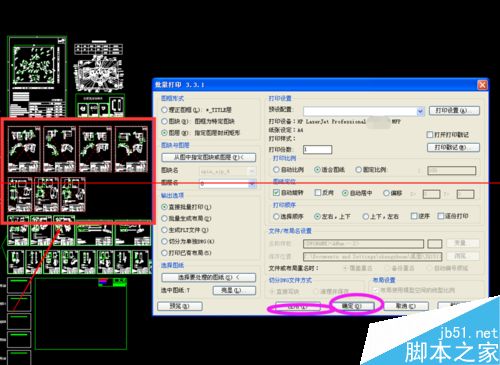Select 适合图纸 print scale option
The height and width of the screenshot is (365, 500).
click(318, 170)
